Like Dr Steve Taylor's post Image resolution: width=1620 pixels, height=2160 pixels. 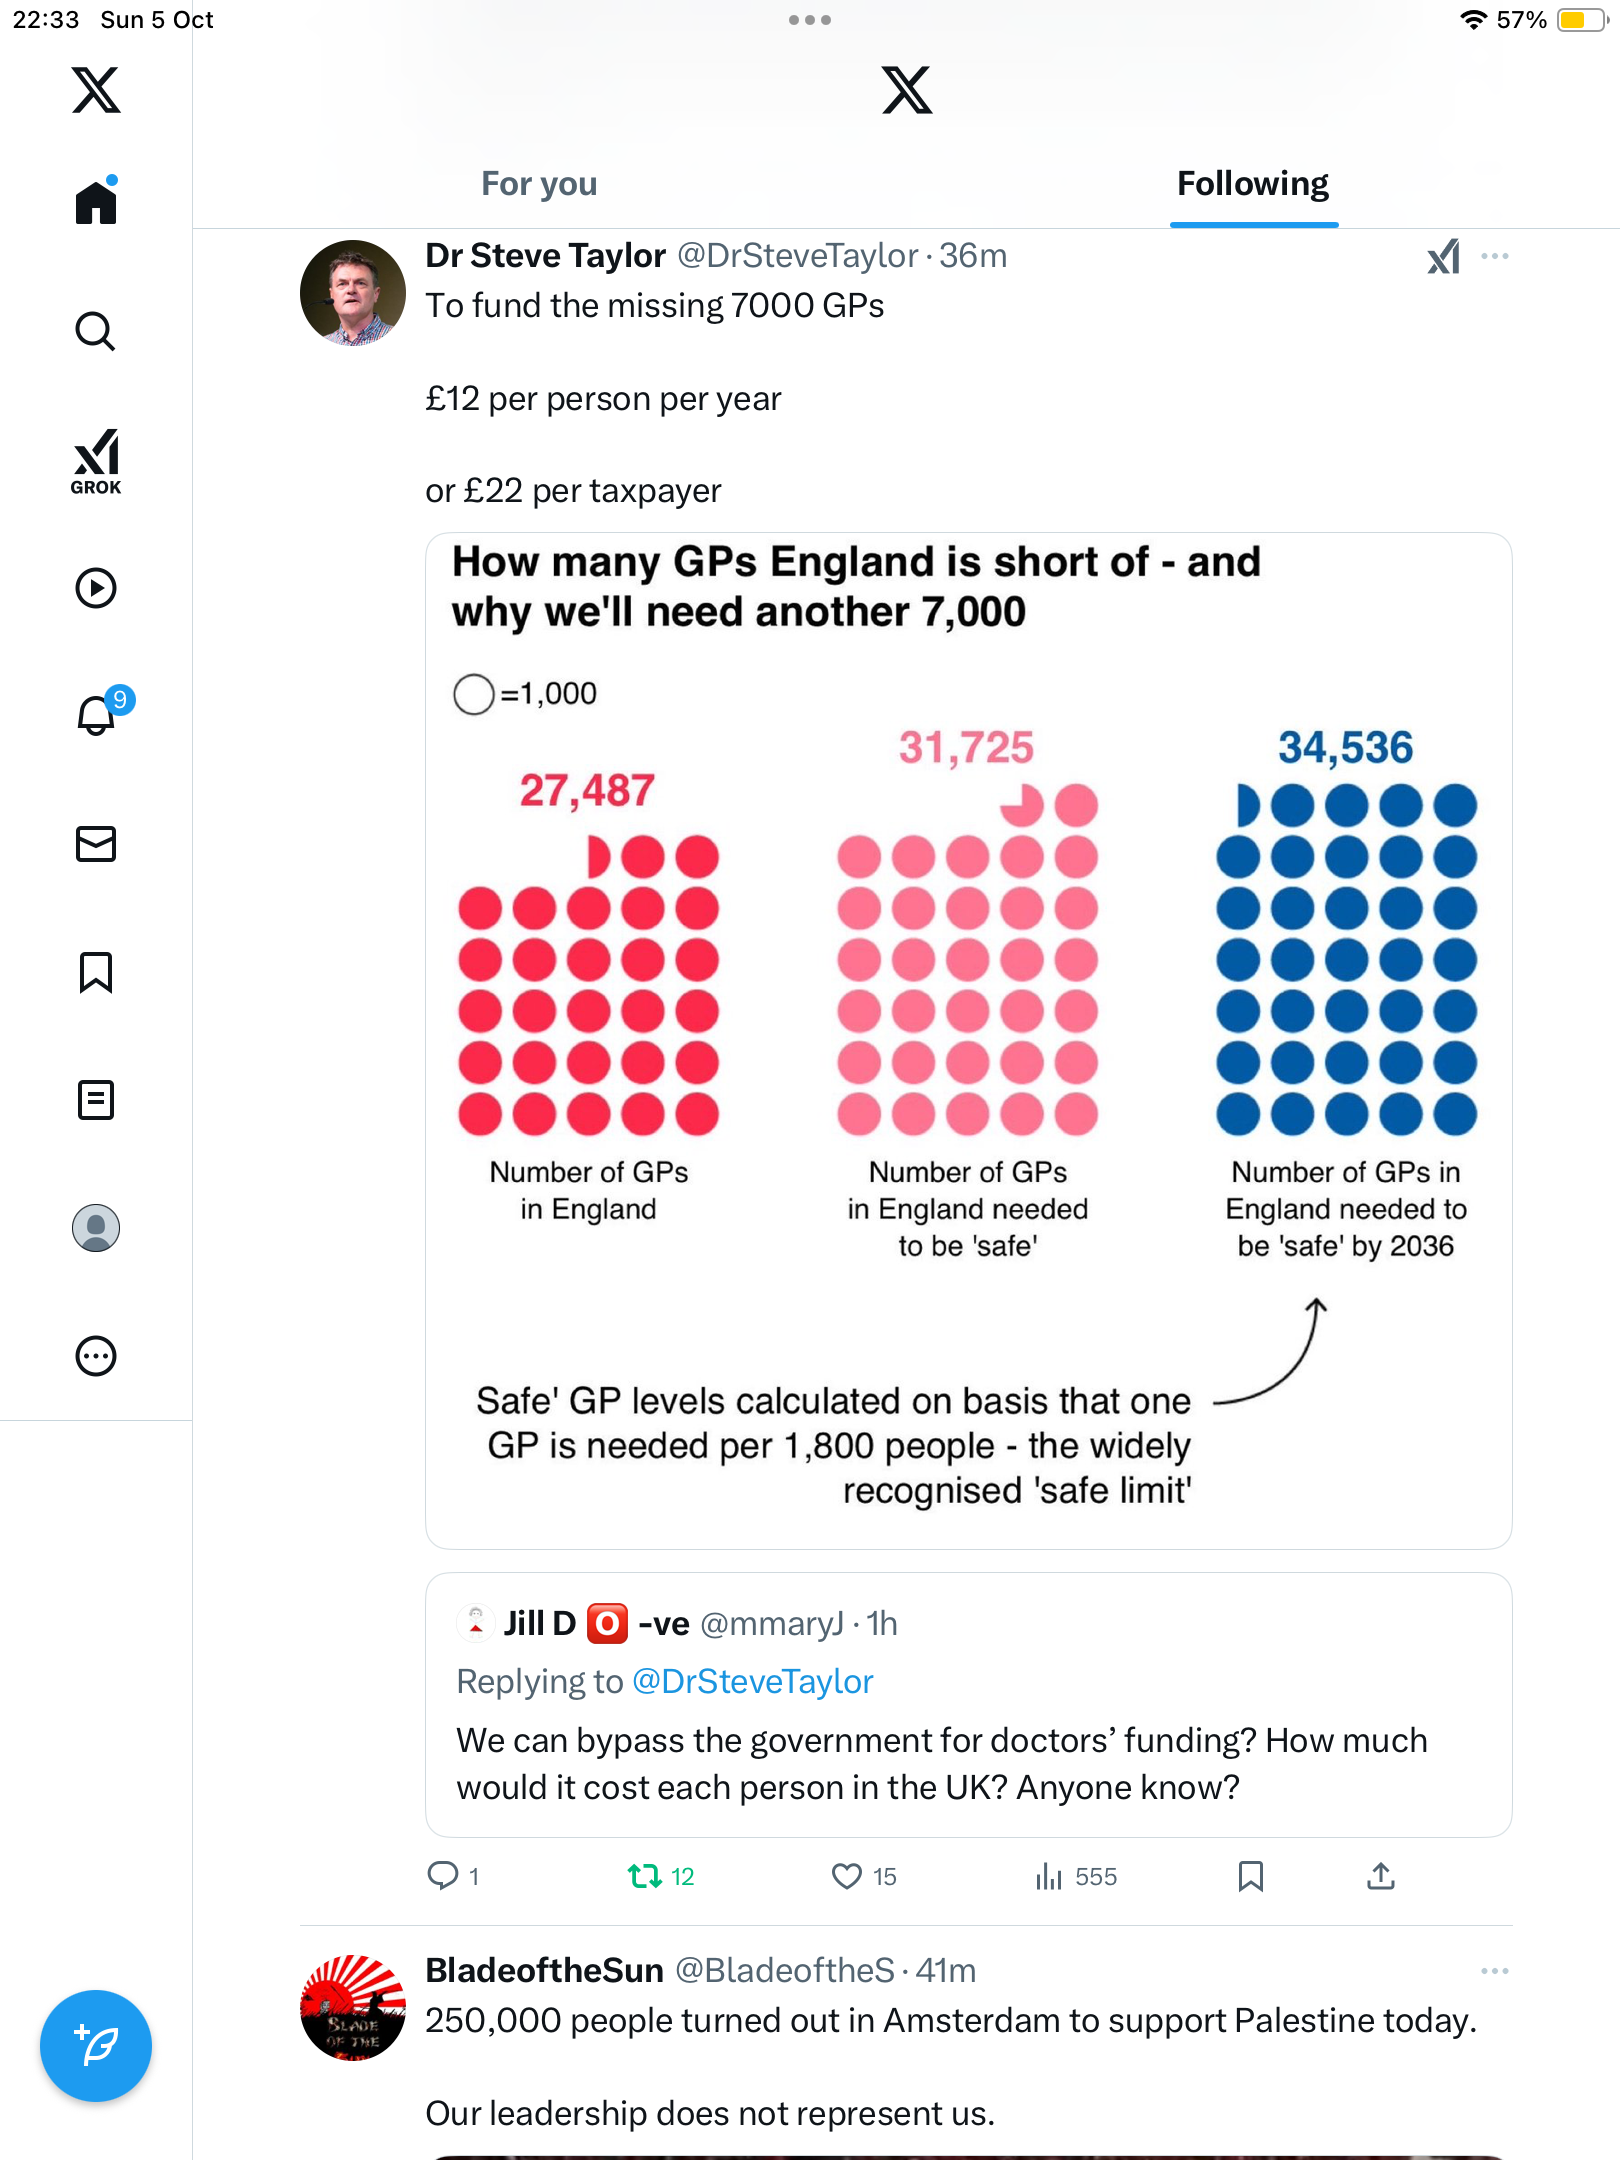pos(847,1876)
